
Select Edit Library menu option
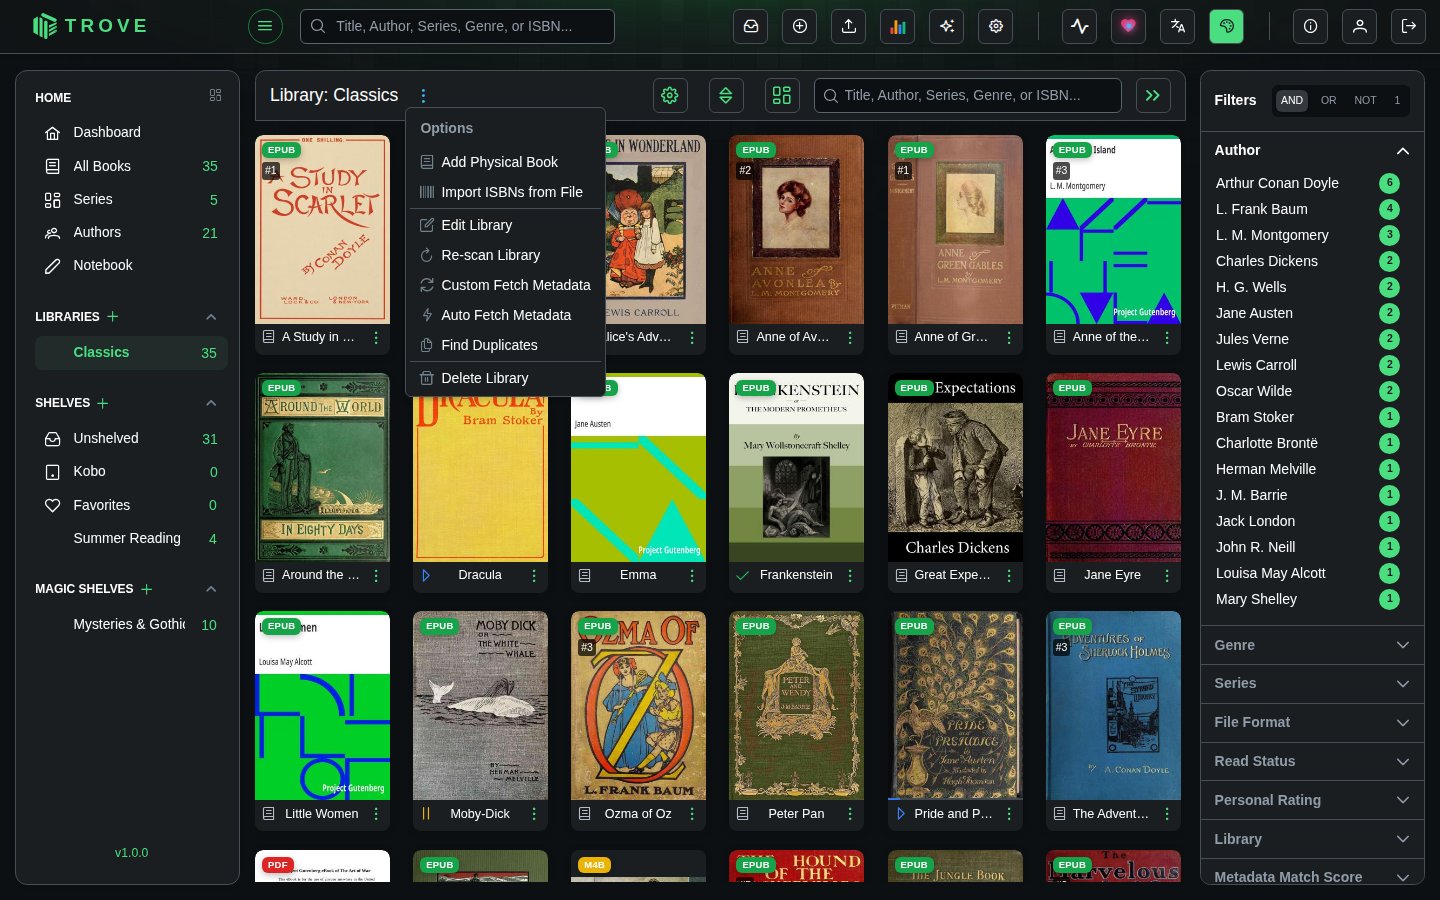[x=505, y=225]
